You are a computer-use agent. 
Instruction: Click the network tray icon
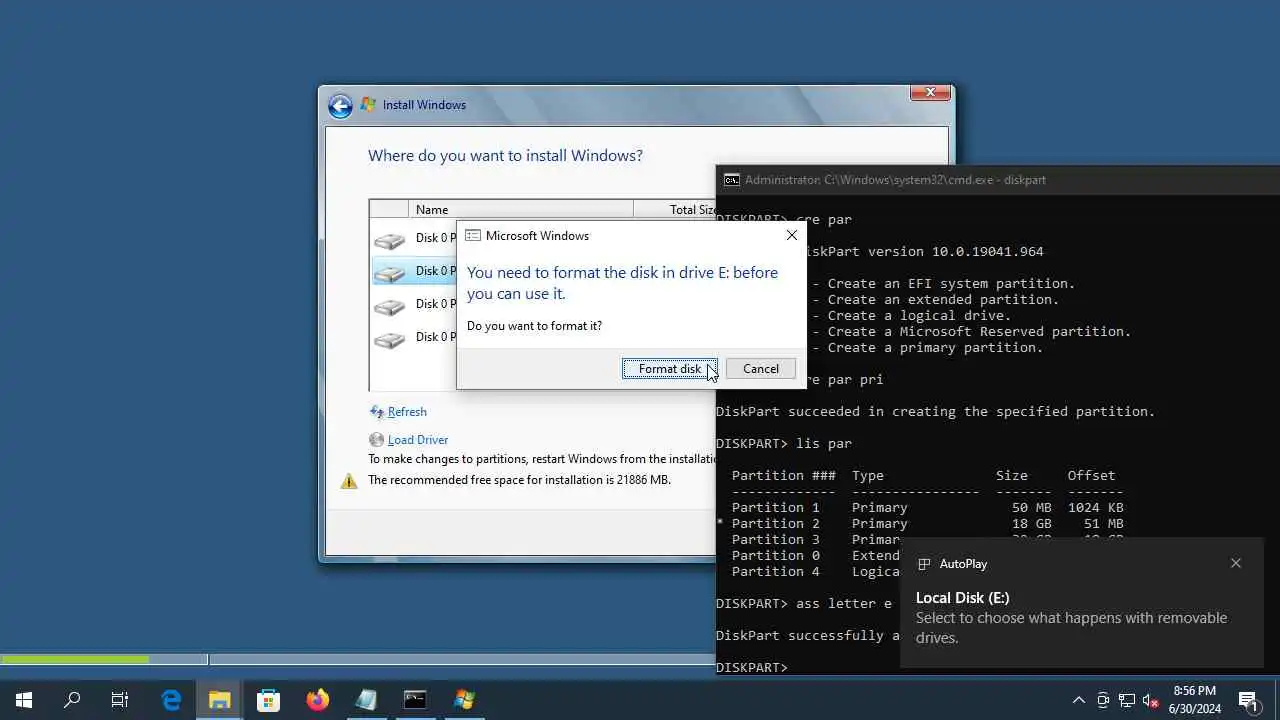1127,700
